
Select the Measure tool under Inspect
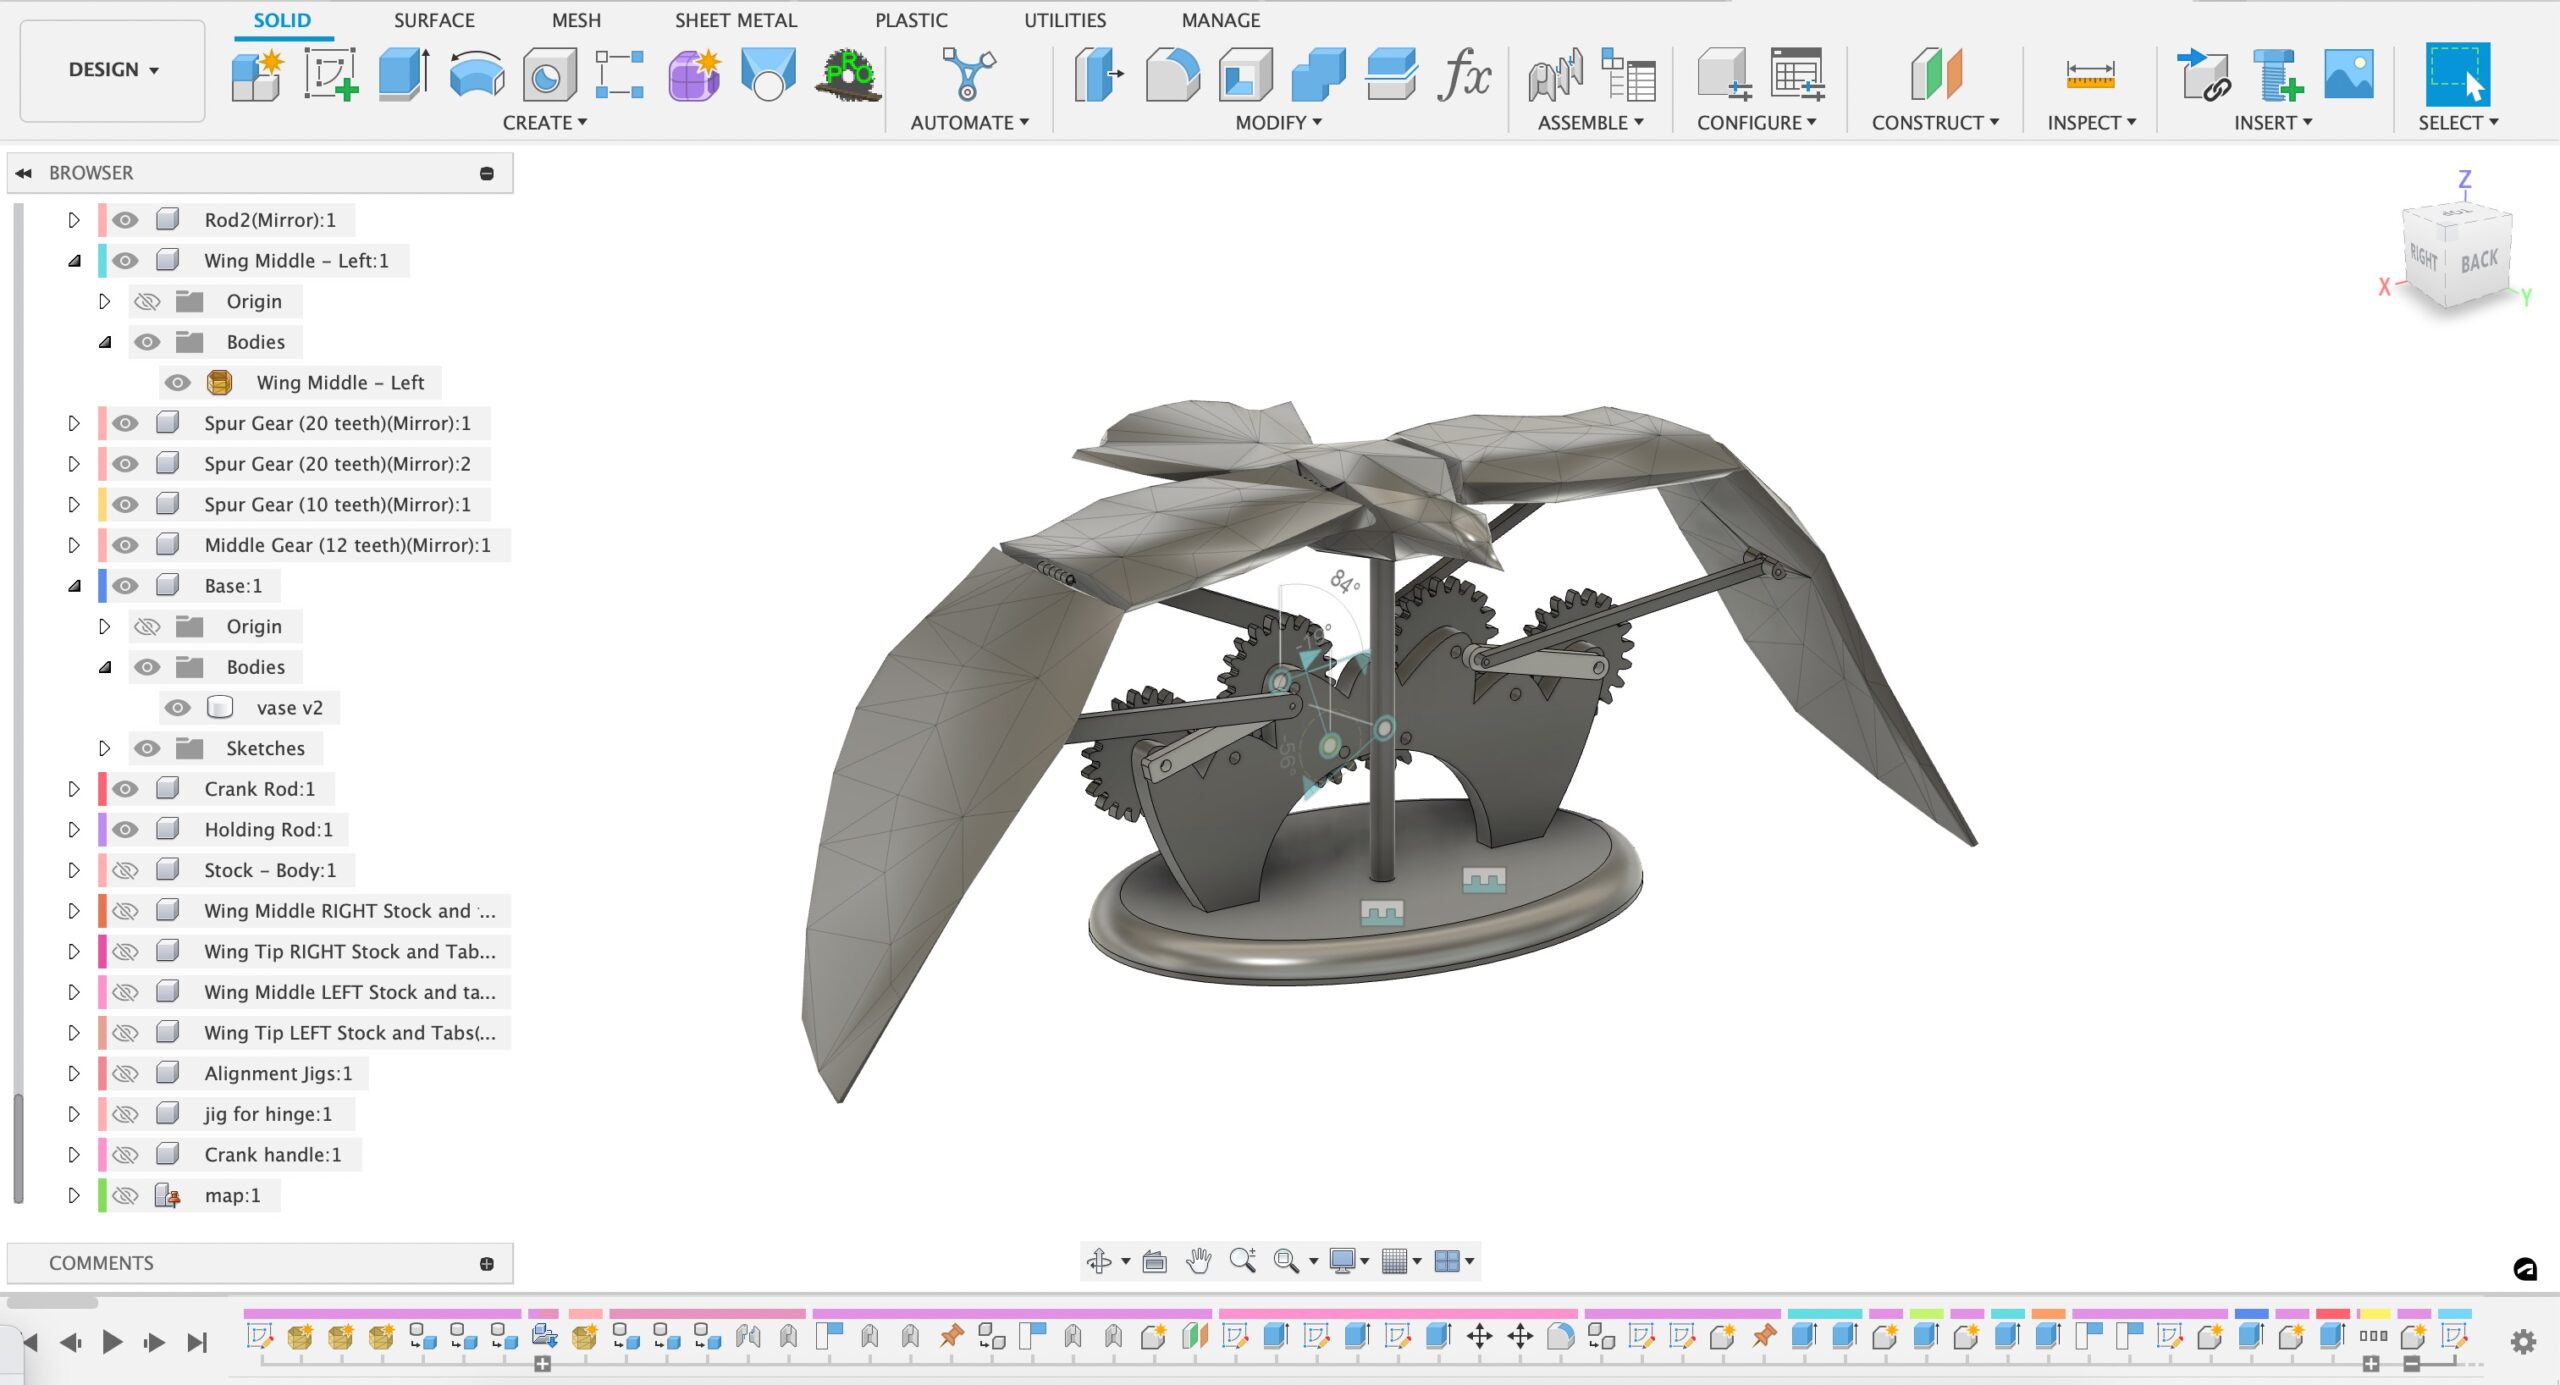click(x=2090, y=74)
